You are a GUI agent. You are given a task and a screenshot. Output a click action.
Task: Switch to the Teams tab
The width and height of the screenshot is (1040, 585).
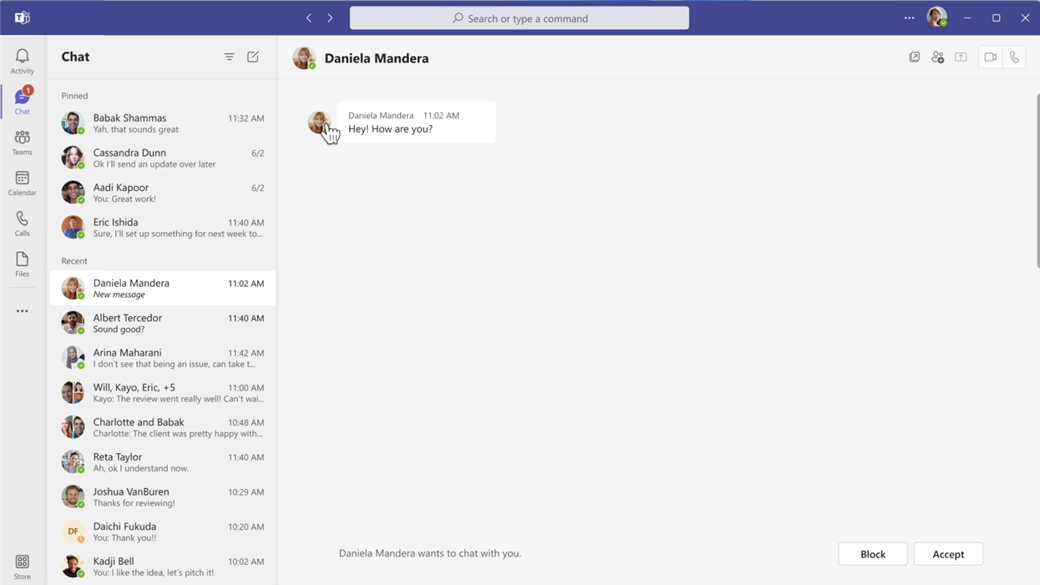point(22,143)
